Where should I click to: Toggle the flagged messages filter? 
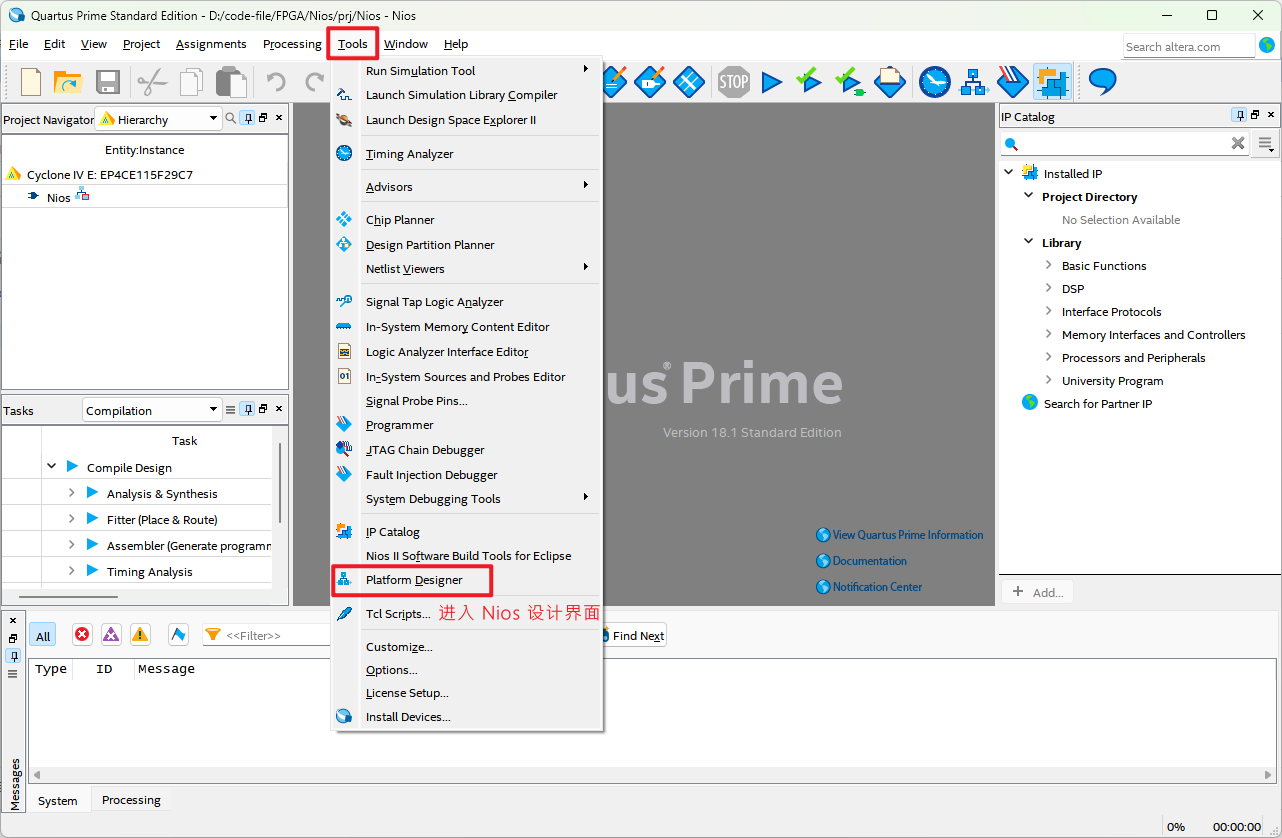click(x=178, y=634)
